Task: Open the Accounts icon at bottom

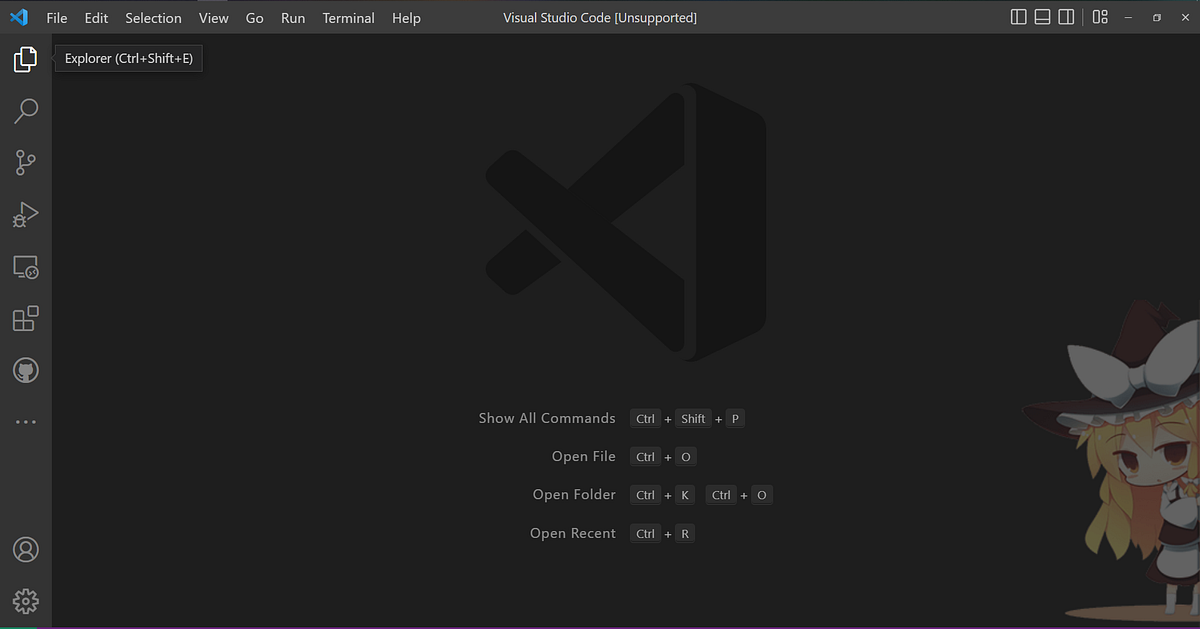Action: [x=25, y=549]
